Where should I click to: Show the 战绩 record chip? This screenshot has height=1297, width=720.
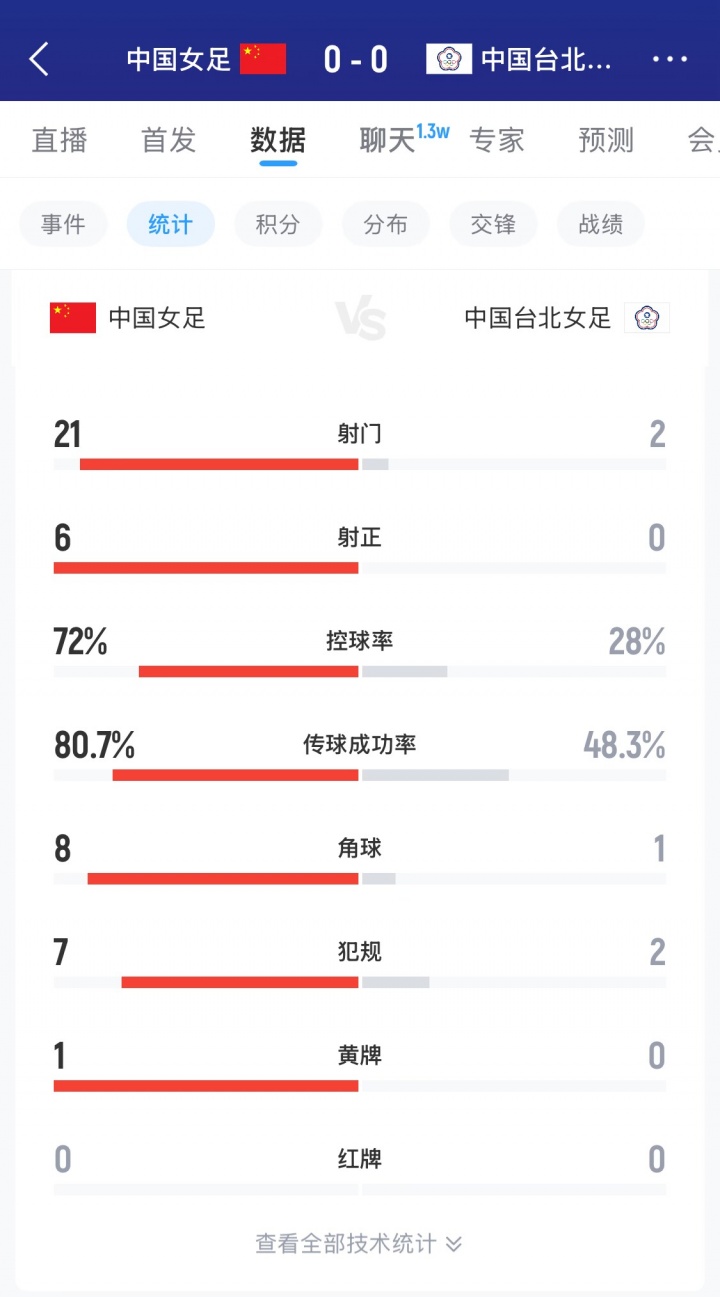tap(601, 225)
